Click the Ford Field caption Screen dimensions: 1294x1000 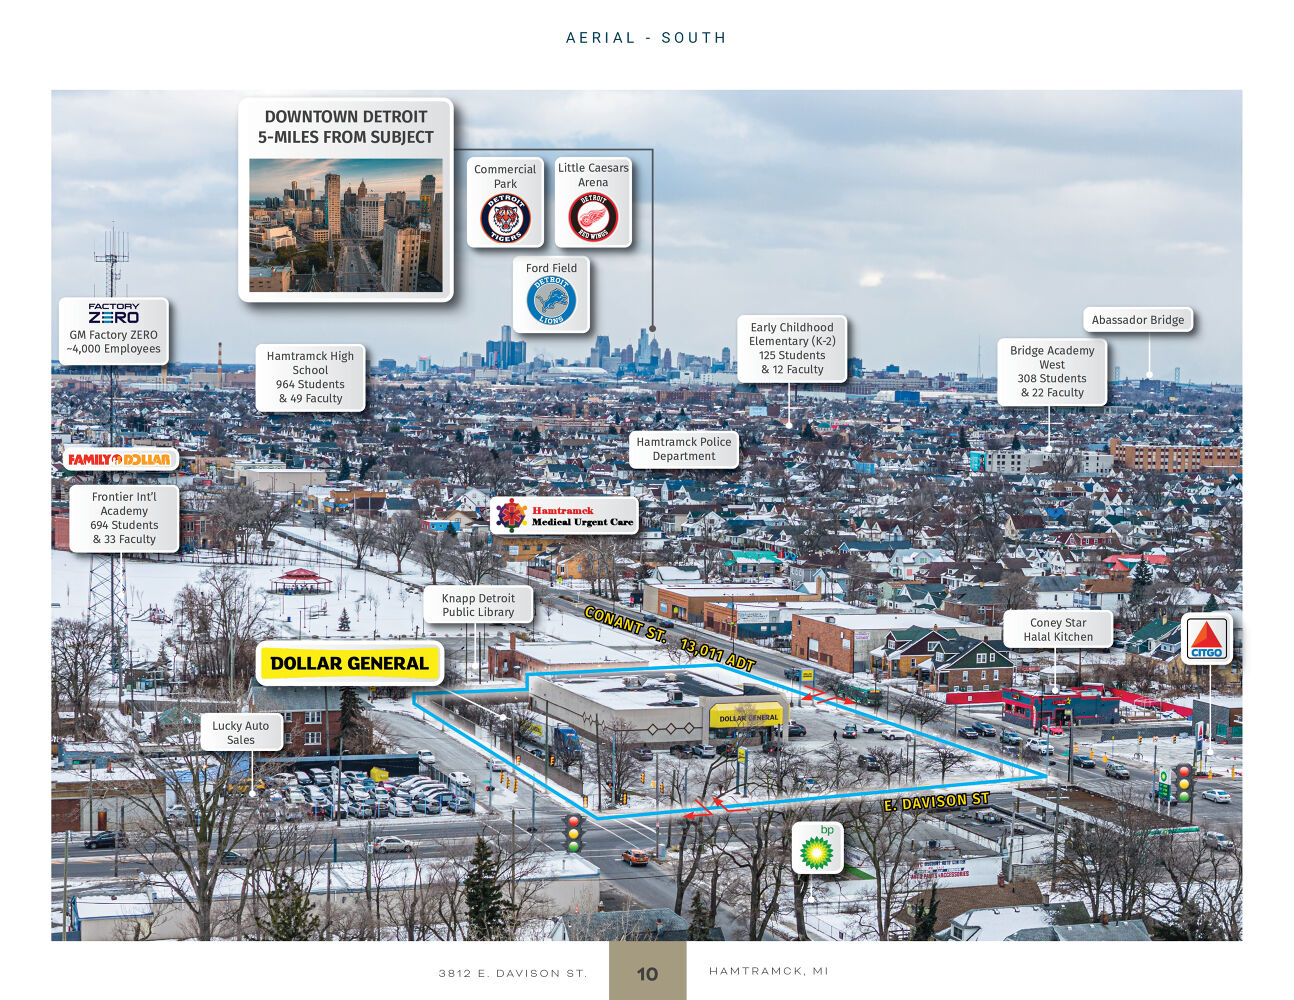(x=551, y=268)
